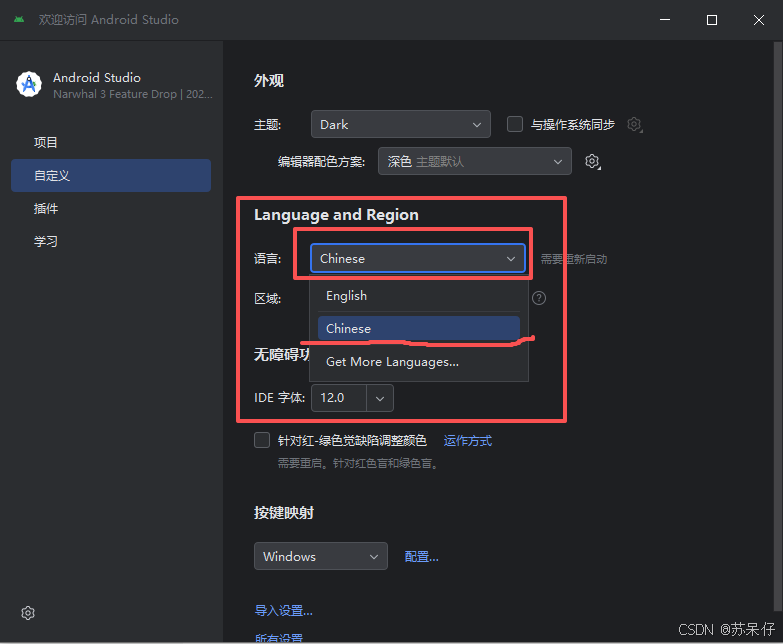
Task: Toggle red-green color deficiency adjustment checkbox
Action: coord(262,440)
